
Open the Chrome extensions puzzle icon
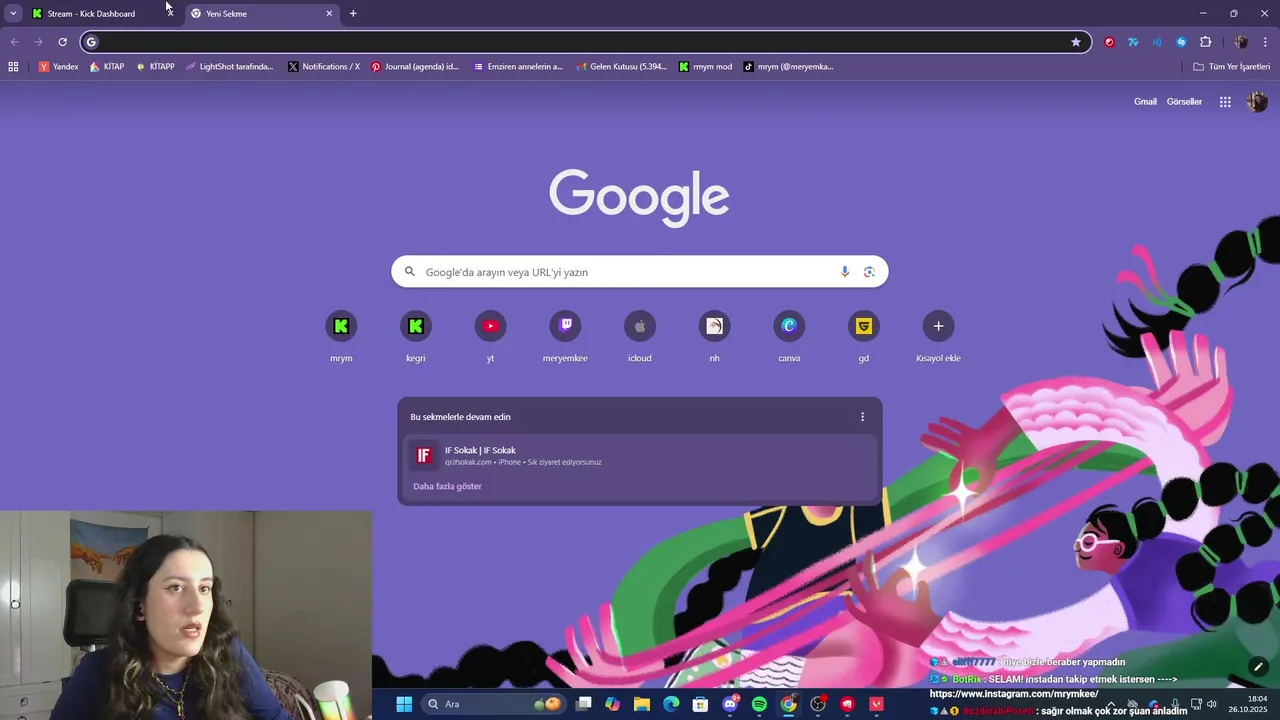point(1205,42)
